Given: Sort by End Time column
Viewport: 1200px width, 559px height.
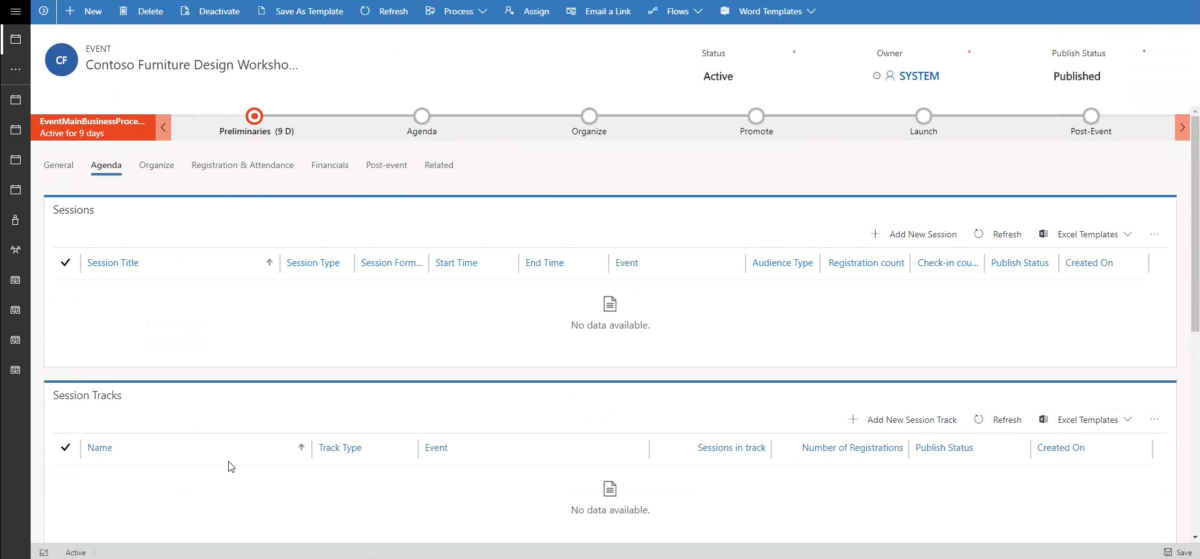Looking at the screenshot, I should pyautogui.click(x=544, y=263).
